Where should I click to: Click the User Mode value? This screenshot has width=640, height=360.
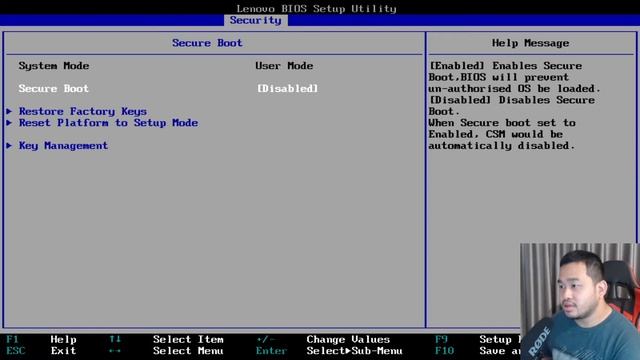[x=284, y=66]
